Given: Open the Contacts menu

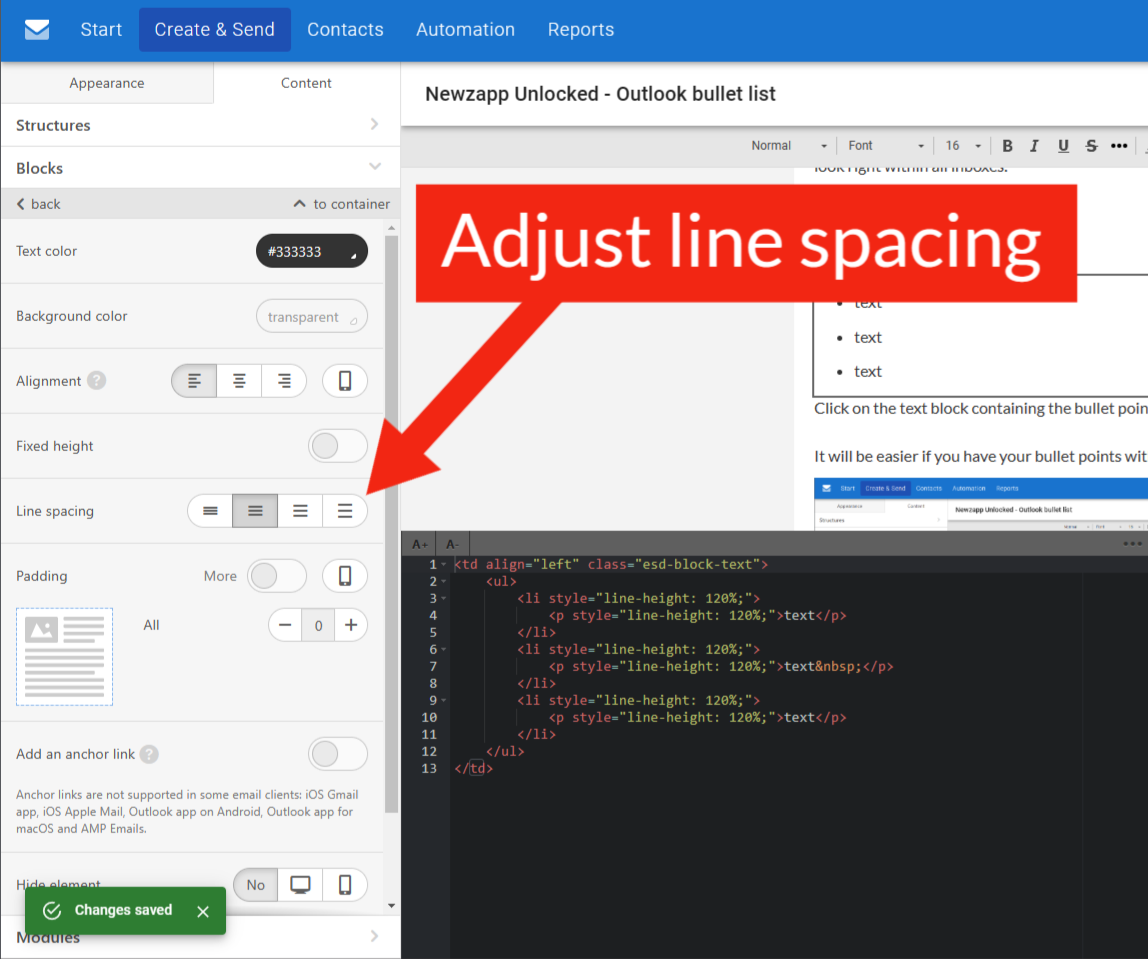Looking at the screenshot, I should coord(345,30).
